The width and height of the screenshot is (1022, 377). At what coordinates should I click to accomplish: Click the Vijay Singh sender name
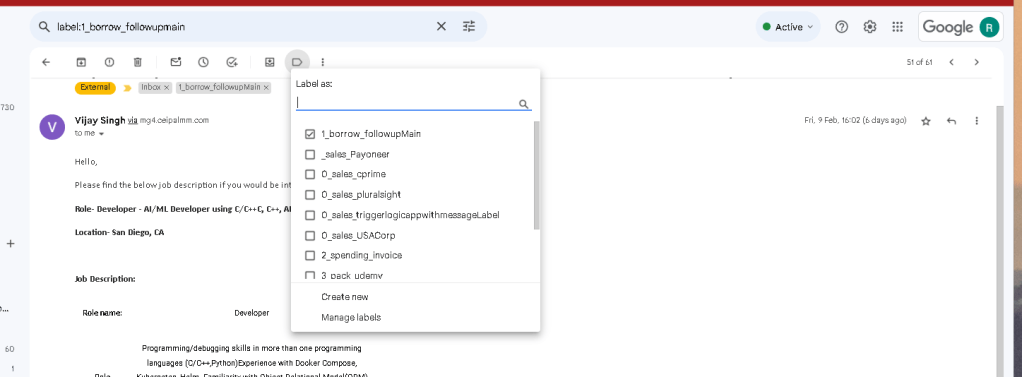pyautogui.click(x=99, y=120)
